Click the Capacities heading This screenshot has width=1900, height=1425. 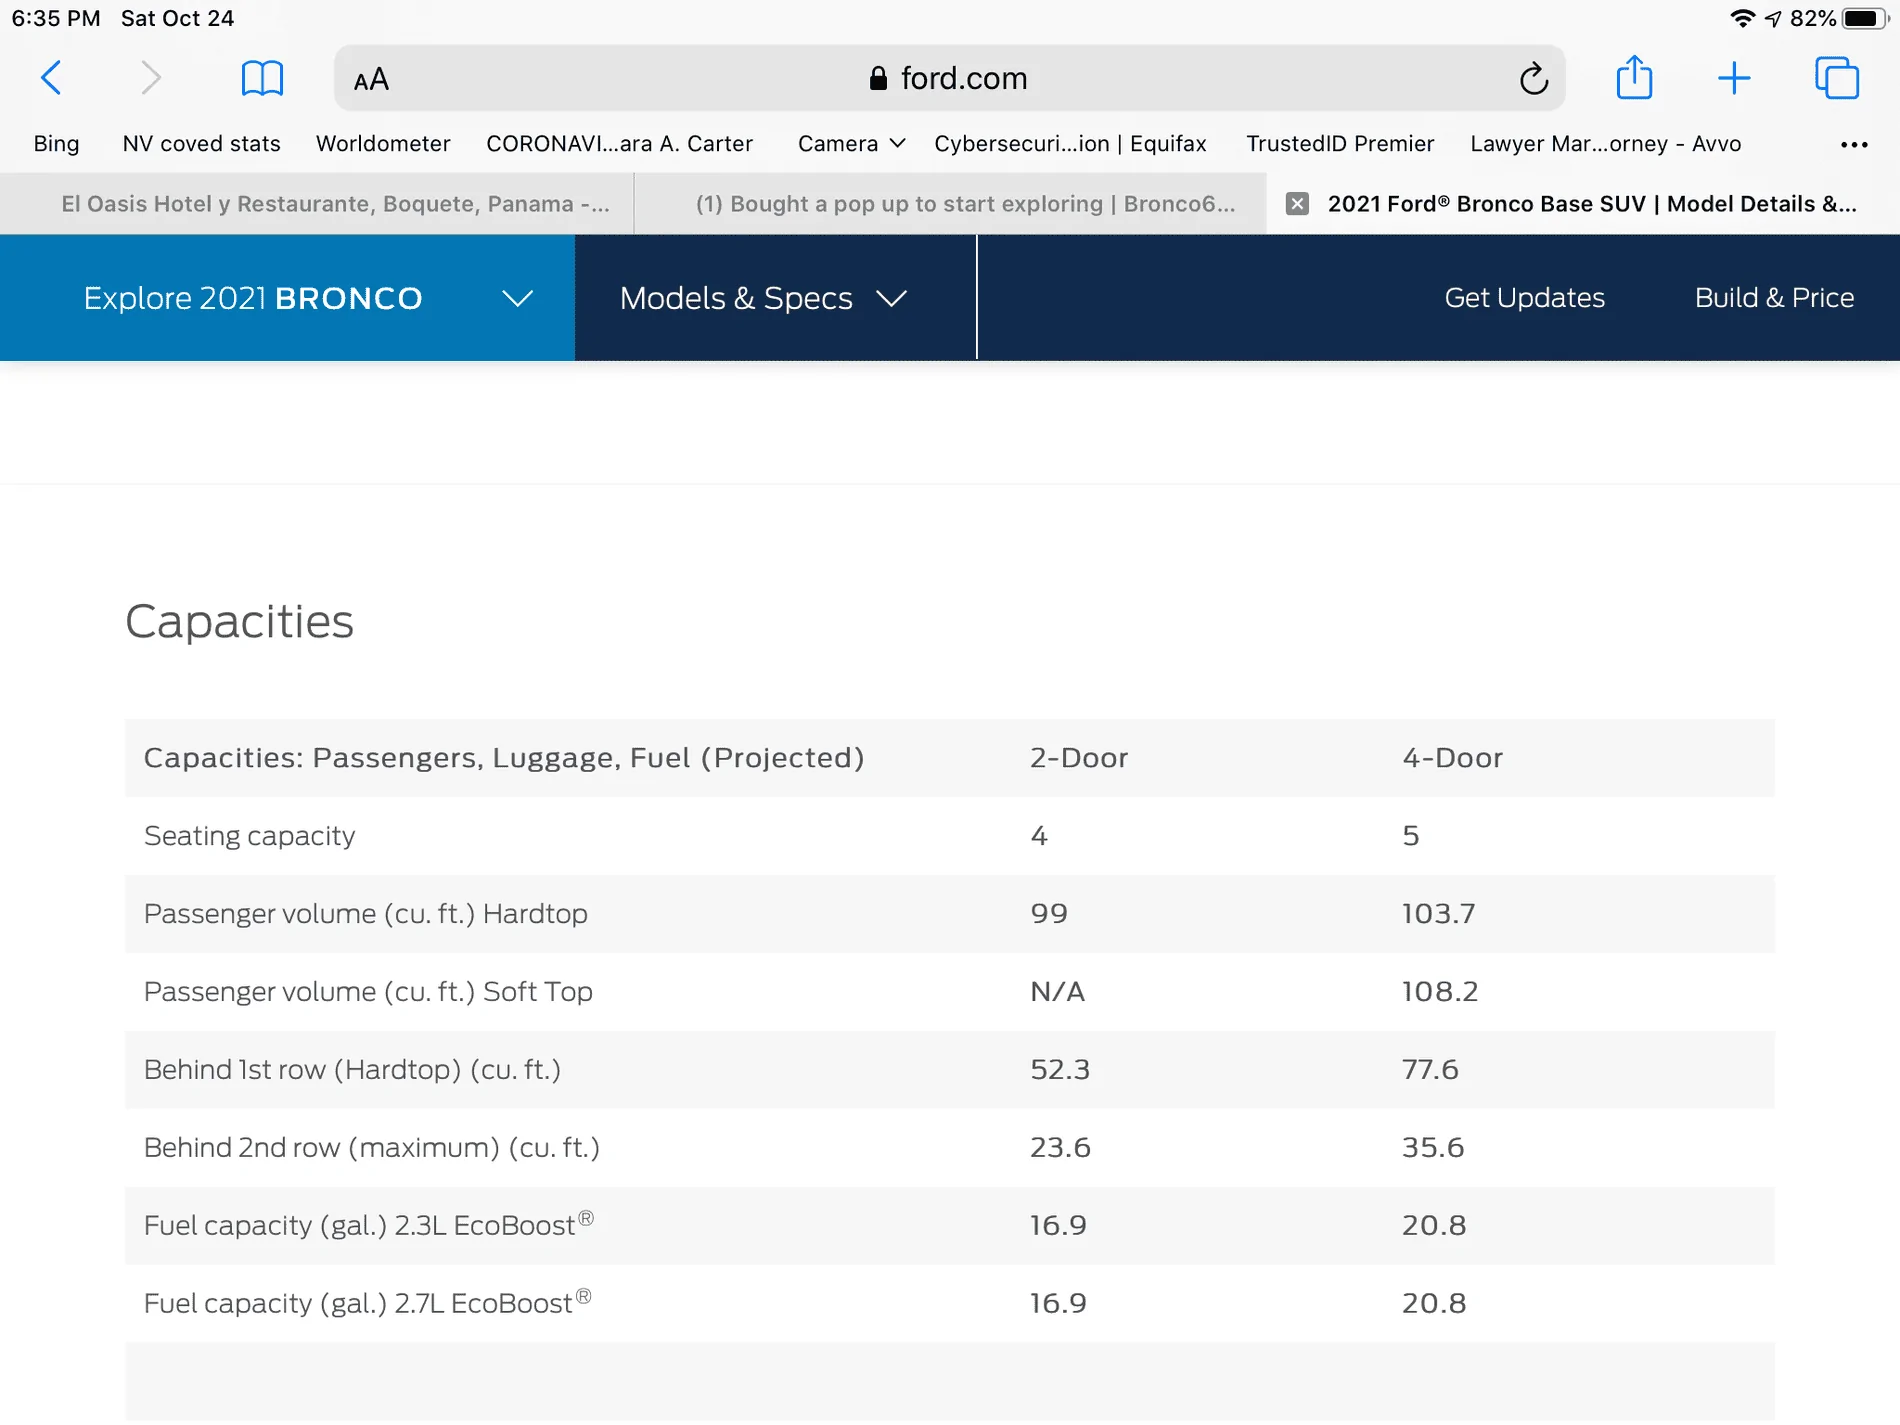[x=239, y=622]
